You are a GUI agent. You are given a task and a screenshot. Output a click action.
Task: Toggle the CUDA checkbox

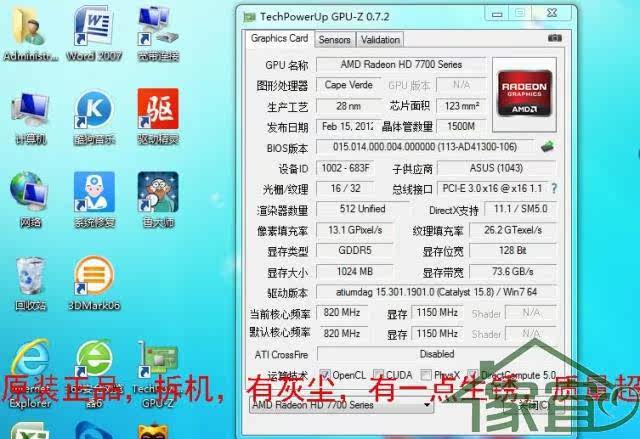pos(378,375)
